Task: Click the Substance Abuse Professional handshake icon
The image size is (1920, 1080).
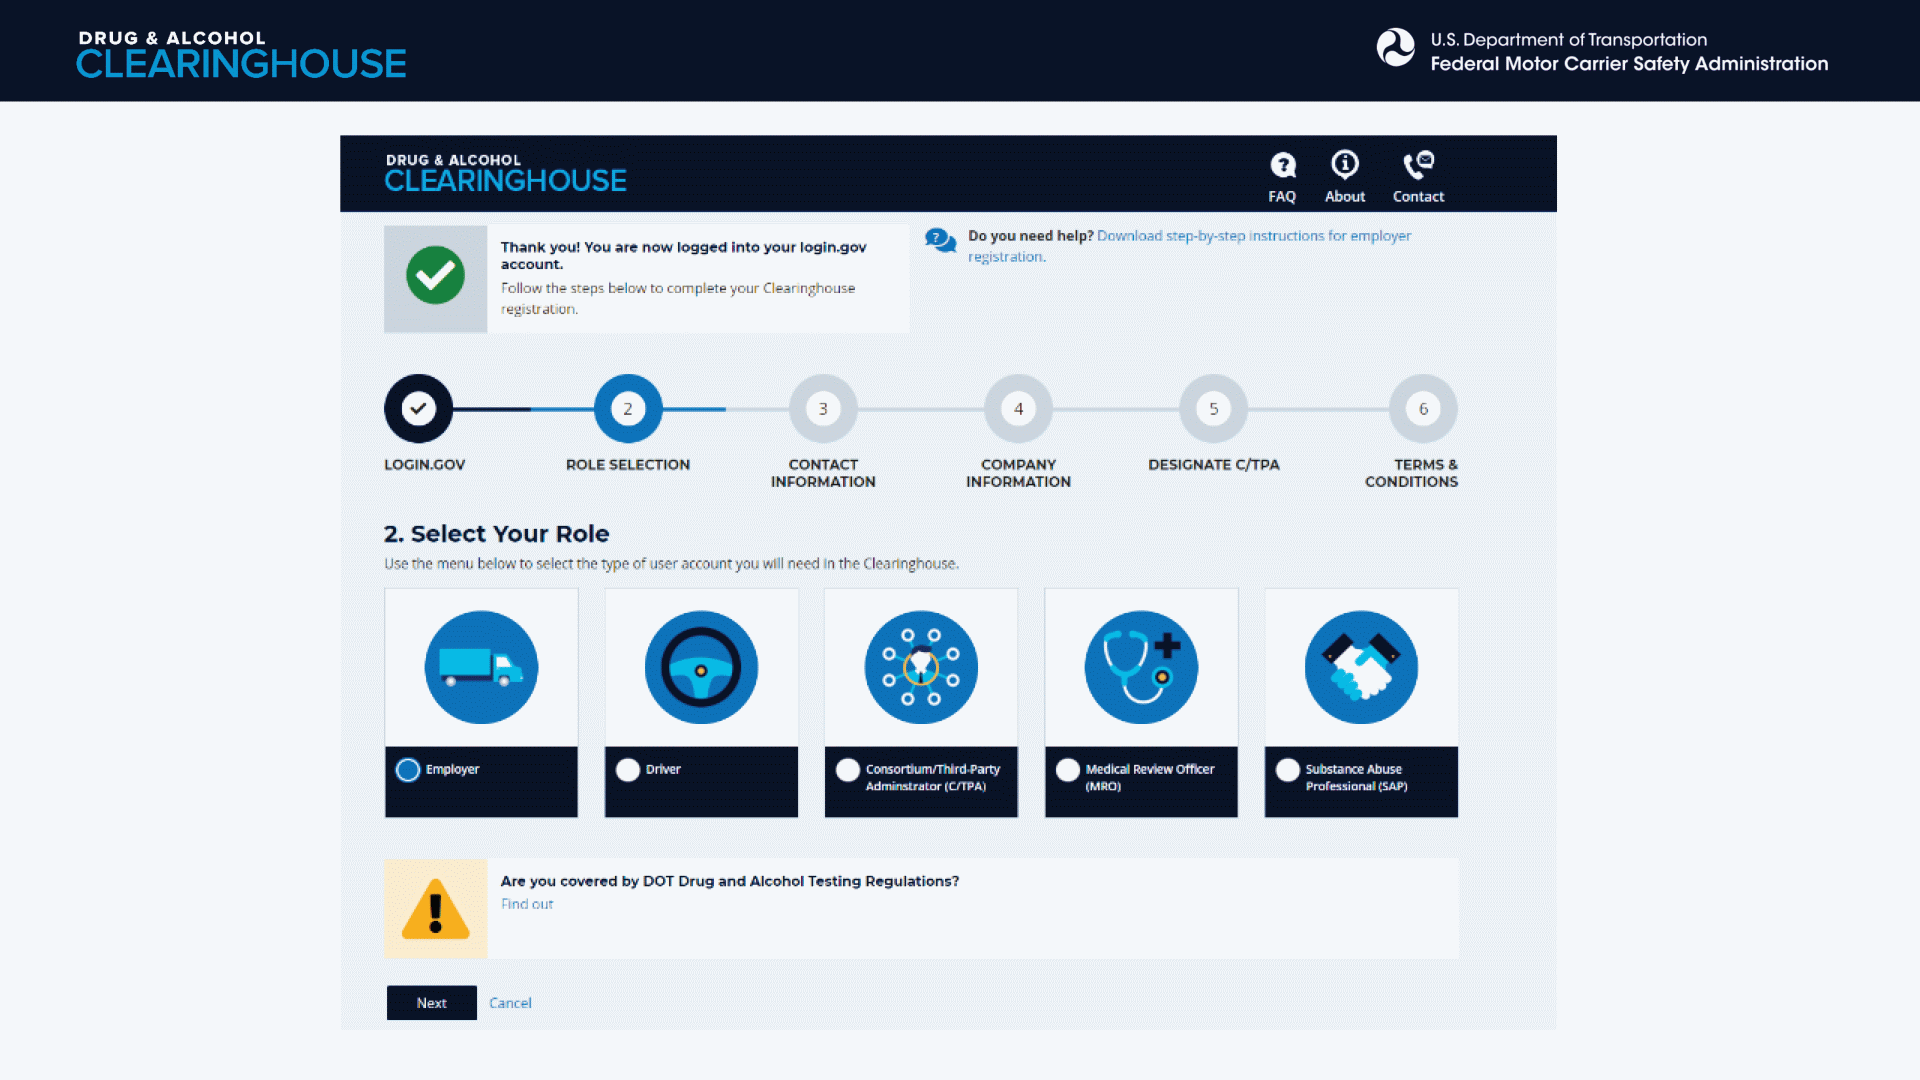Action: click(1361, 667)
